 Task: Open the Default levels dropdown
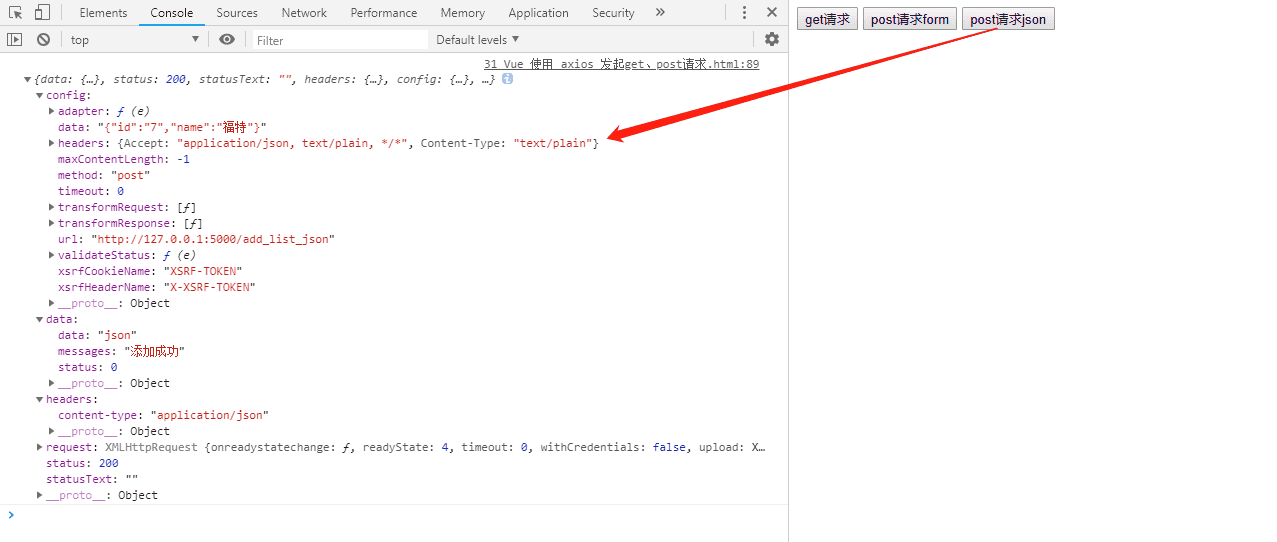tap(478, 39)
